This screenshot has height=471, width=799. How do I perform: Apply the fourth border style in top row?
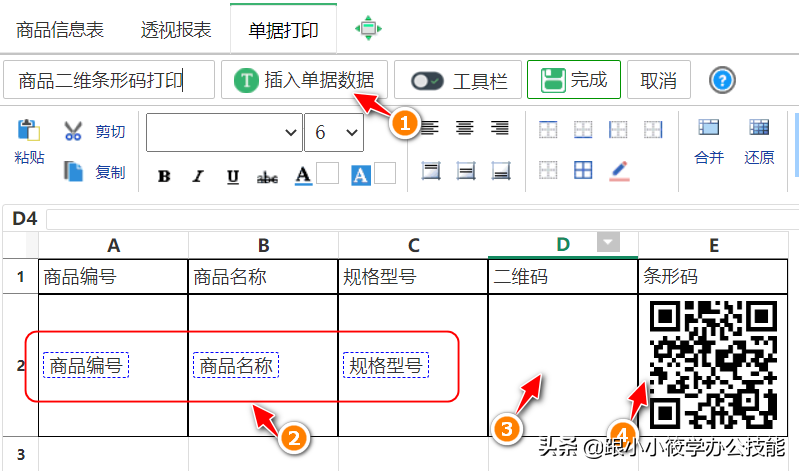pyautogui.click(x=653, y=129)
